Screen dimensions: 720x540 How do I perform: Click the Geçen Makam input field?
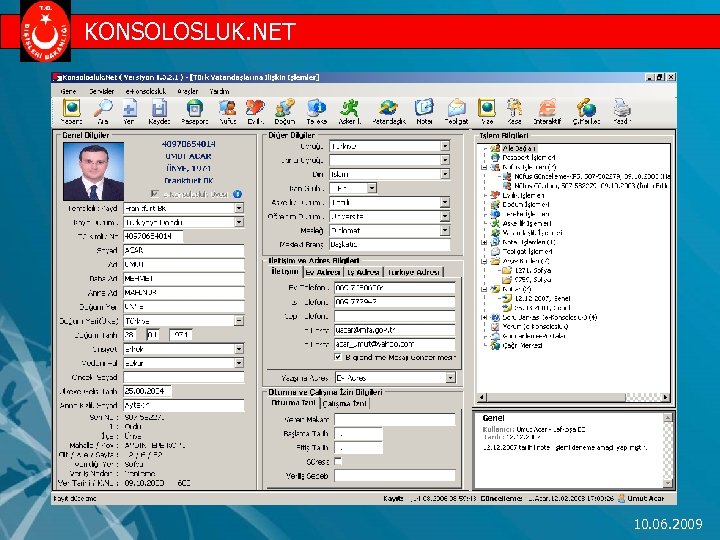tap(394, 419)
